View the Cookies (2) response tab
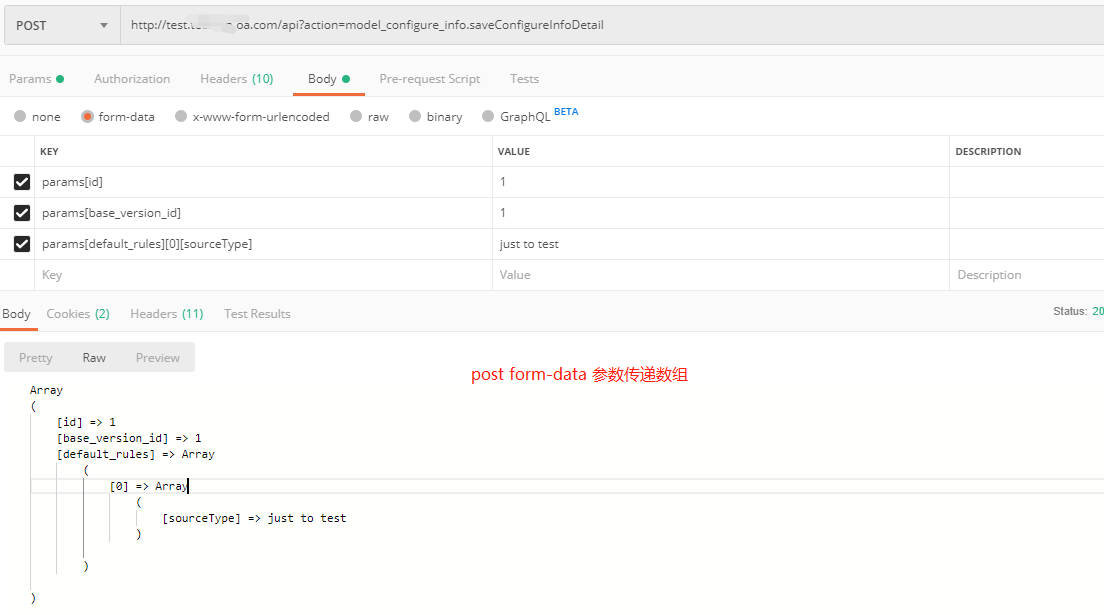 pyautogui.click(x=77, y=313)
